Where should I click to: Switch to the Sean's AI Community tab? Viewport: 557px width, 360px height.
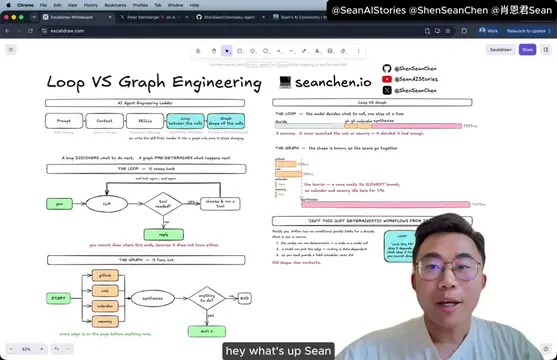[299, 17]
